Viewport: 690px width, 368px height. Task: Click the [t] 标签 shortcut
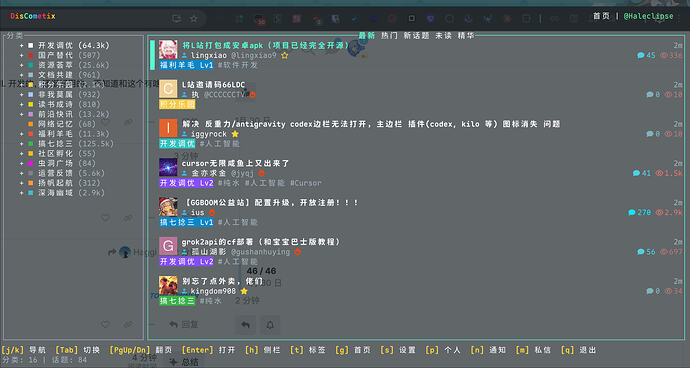[308, 350]
